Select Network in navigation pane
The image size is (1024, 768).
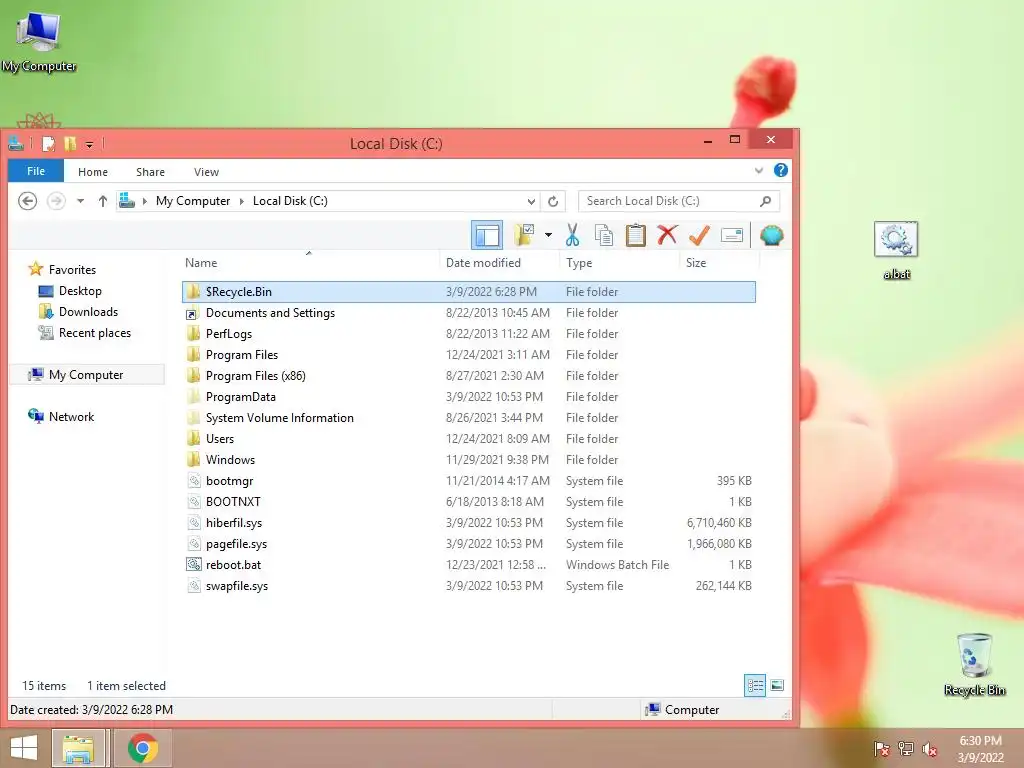coord(71,417)
